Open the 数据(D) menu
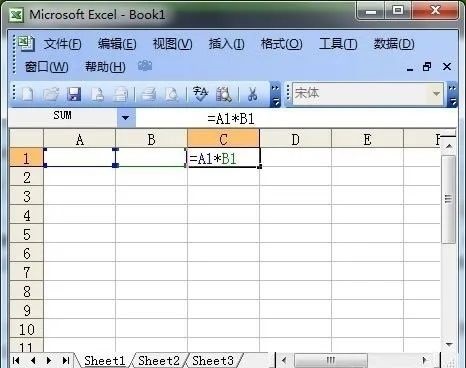 tap(394, 44)
